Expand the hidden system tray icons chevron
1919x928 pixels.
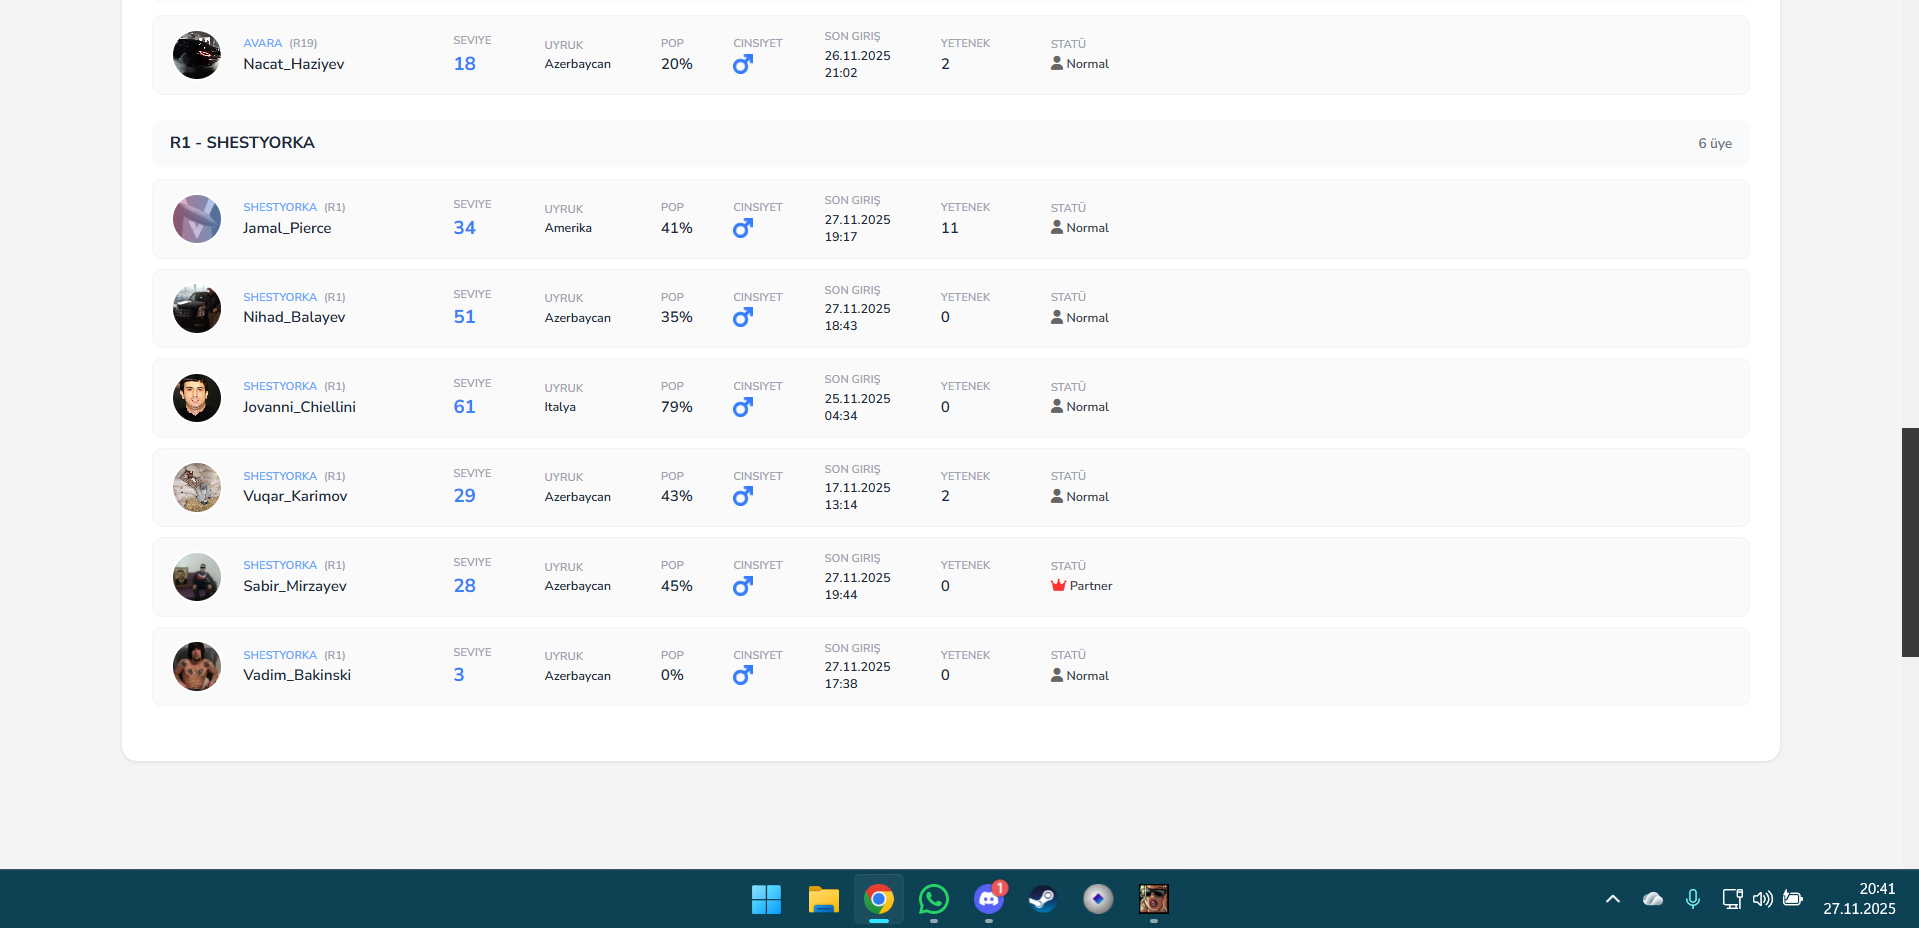tap(1613, 899)
